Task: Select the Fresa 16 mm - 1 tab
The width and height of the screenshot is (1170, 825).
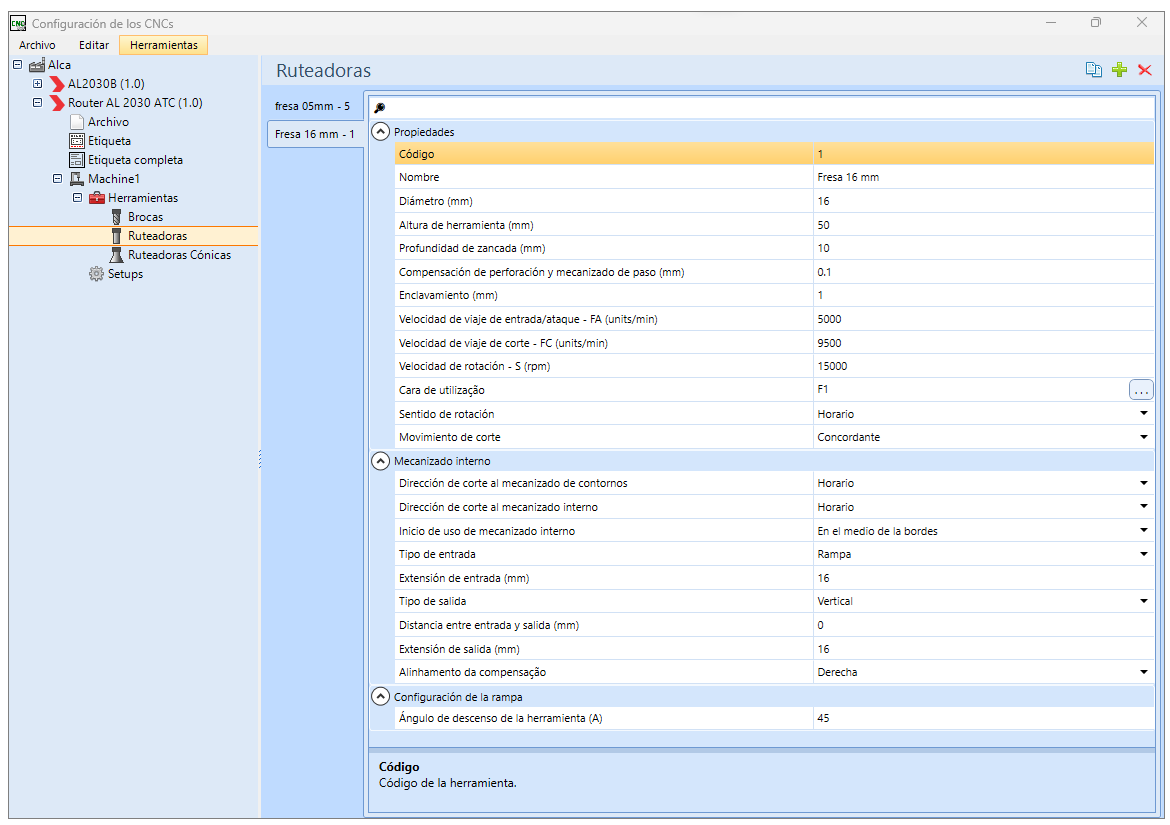Action: (315, 134)
